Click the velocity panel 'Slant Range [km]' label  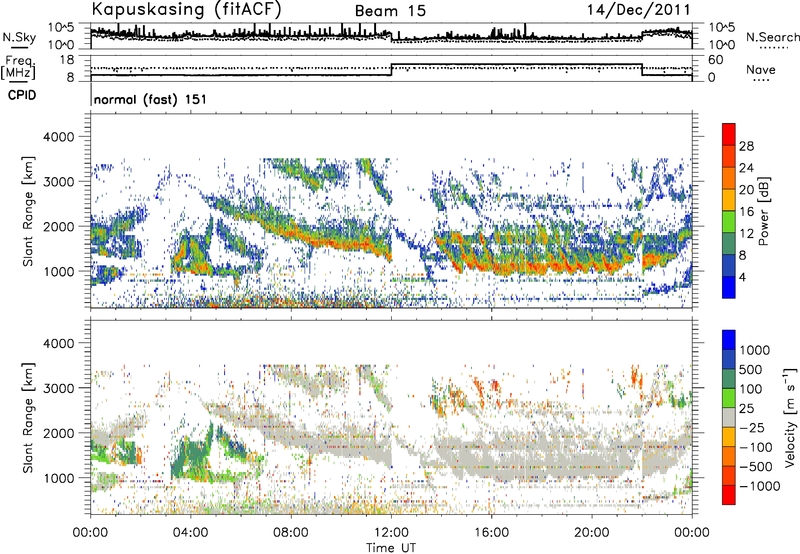click(x=29, y=417)
